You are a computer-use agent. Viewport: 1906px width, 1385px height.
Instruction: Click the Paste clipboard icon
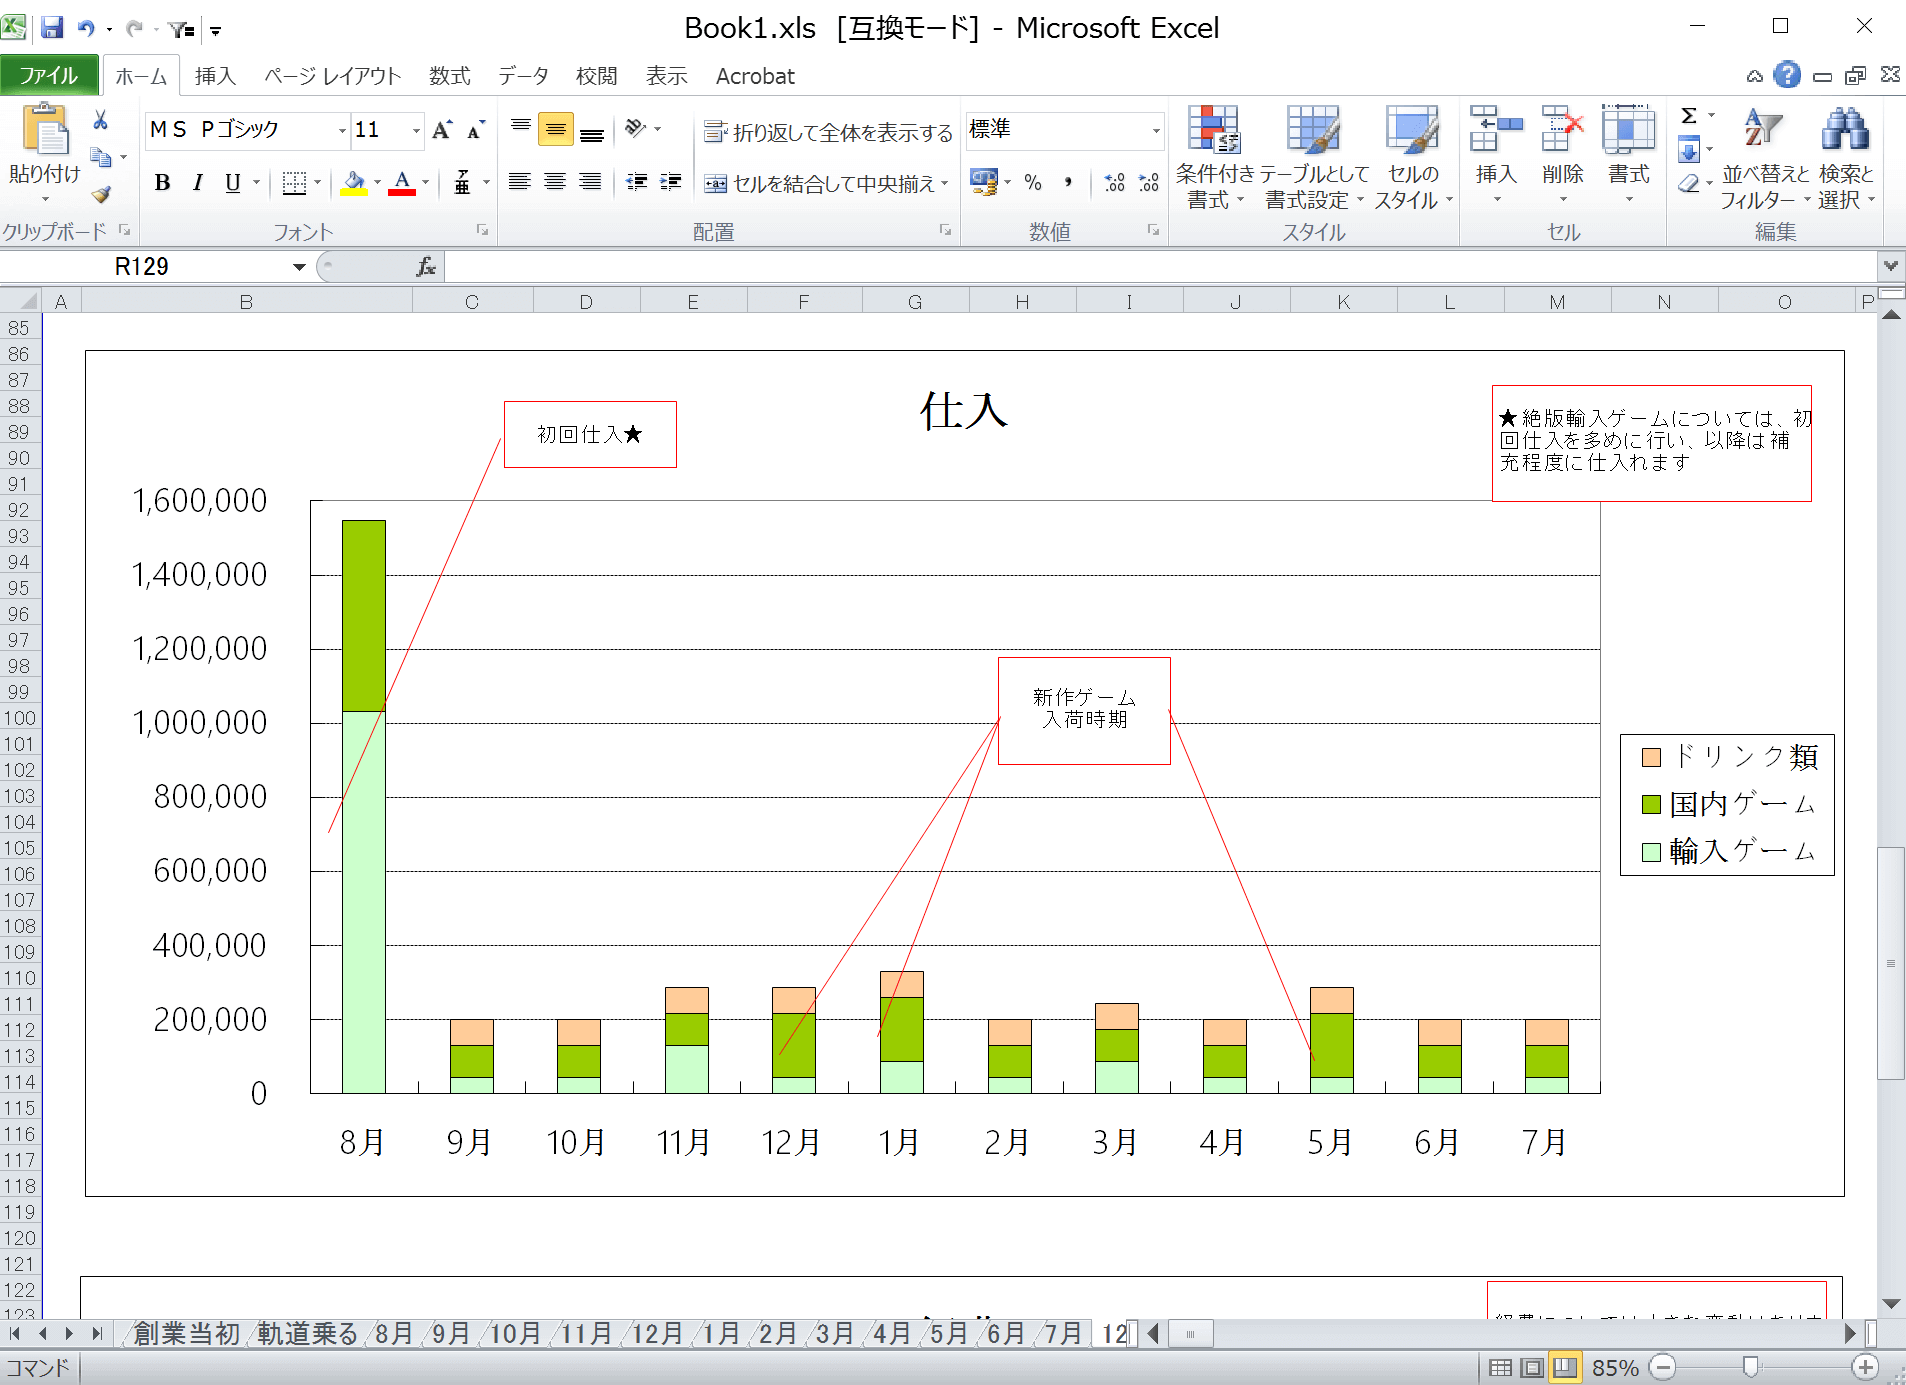click(x=44, y=132)
